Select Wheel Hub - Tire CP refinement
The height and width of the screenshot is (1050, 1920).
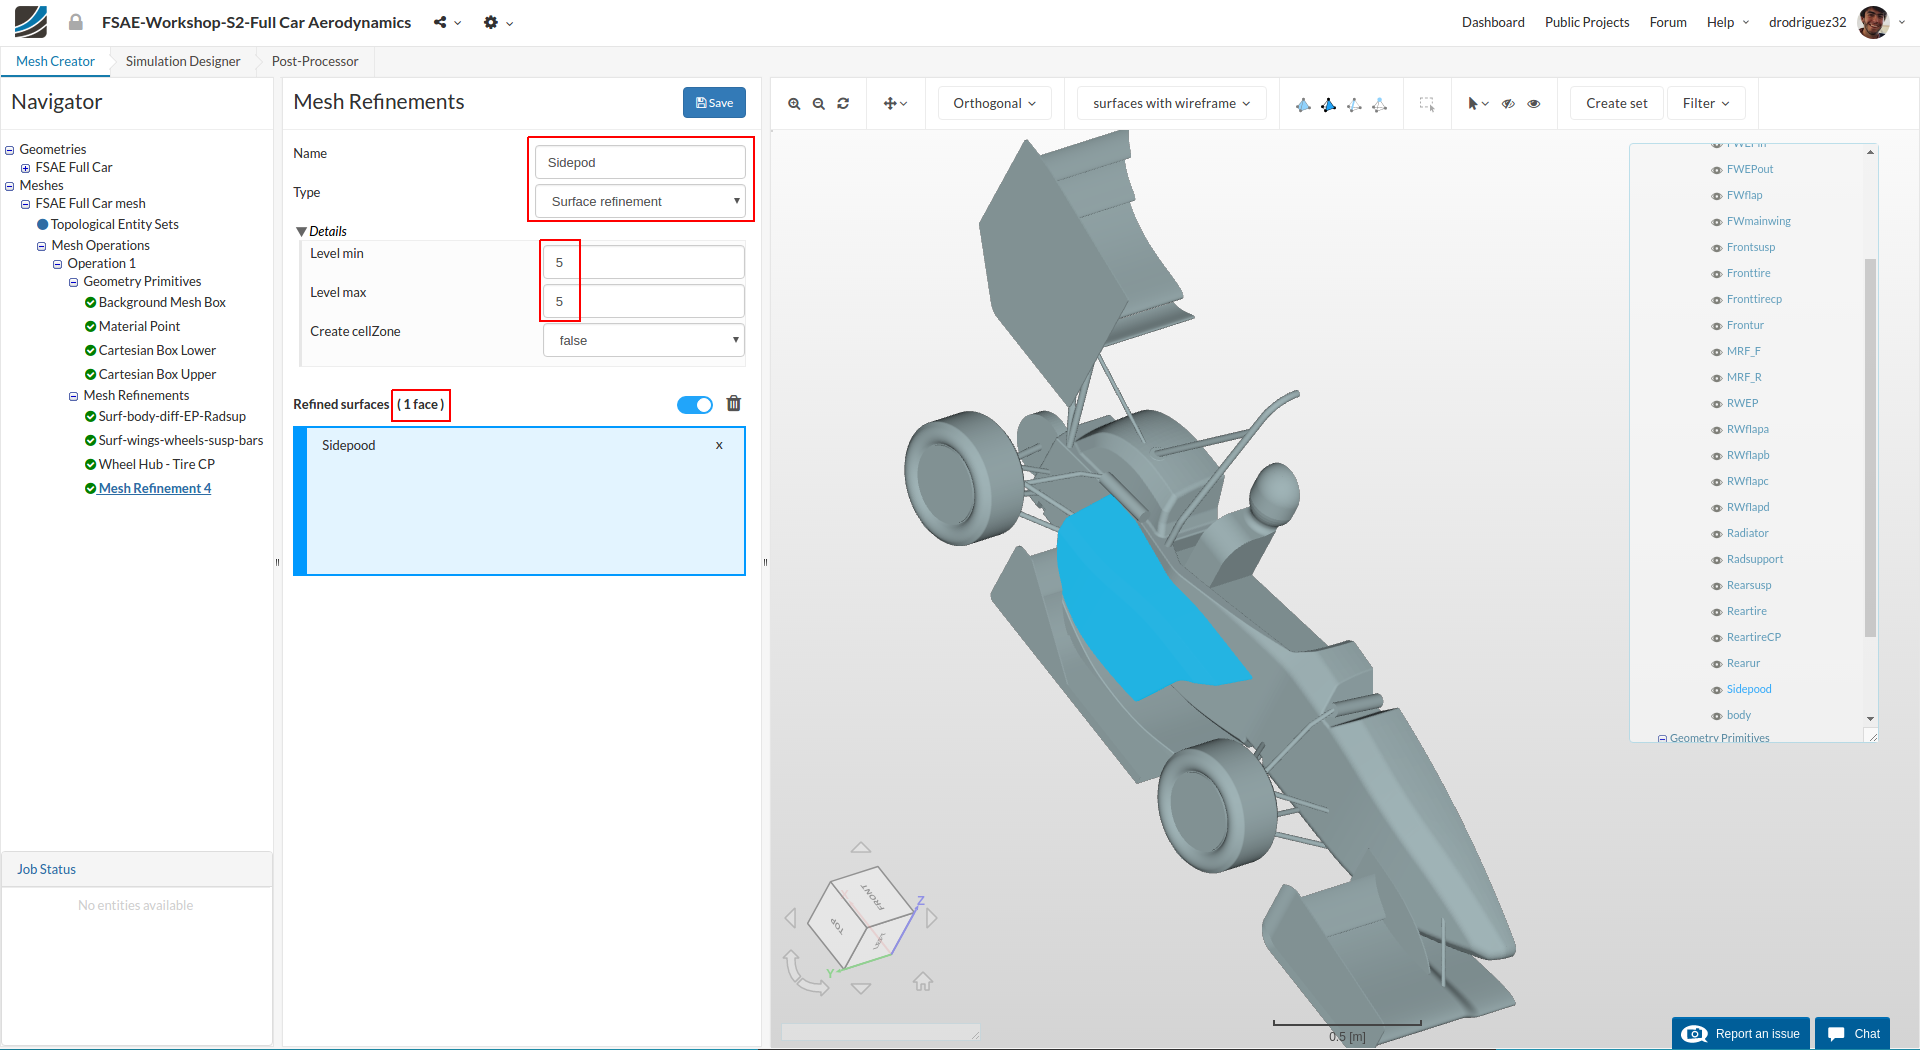[x=157, y=465]
